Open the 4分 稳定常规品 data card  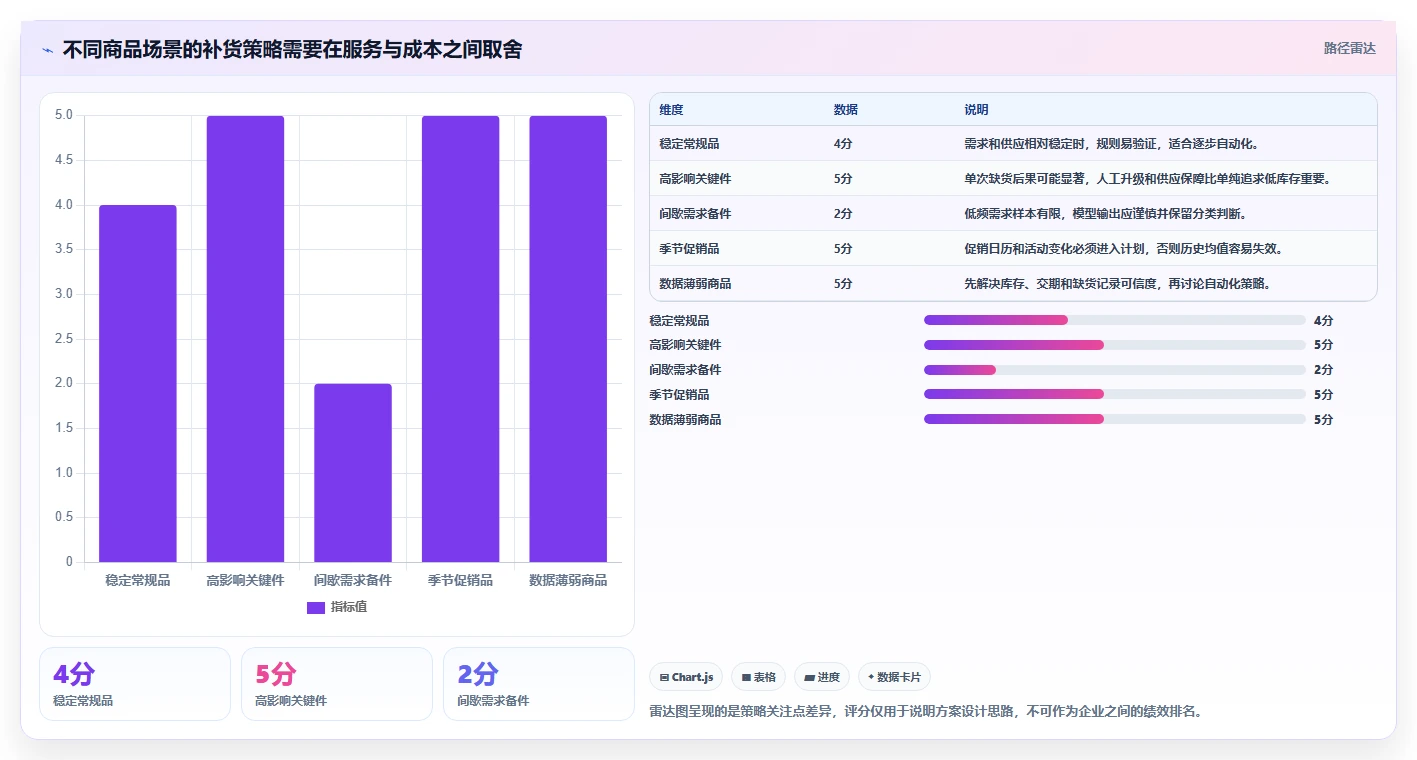[135, 684]
